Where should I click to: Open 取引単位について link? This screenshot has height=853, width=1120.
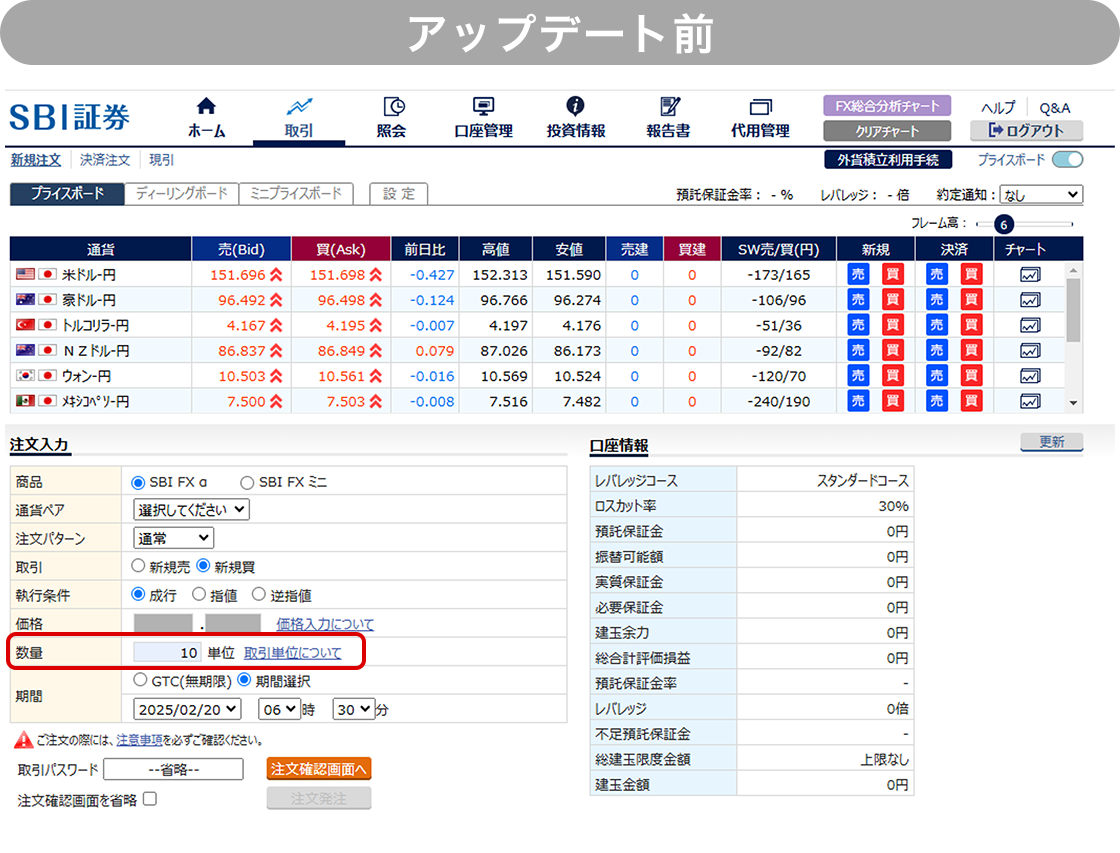click(x=292, y=653)
